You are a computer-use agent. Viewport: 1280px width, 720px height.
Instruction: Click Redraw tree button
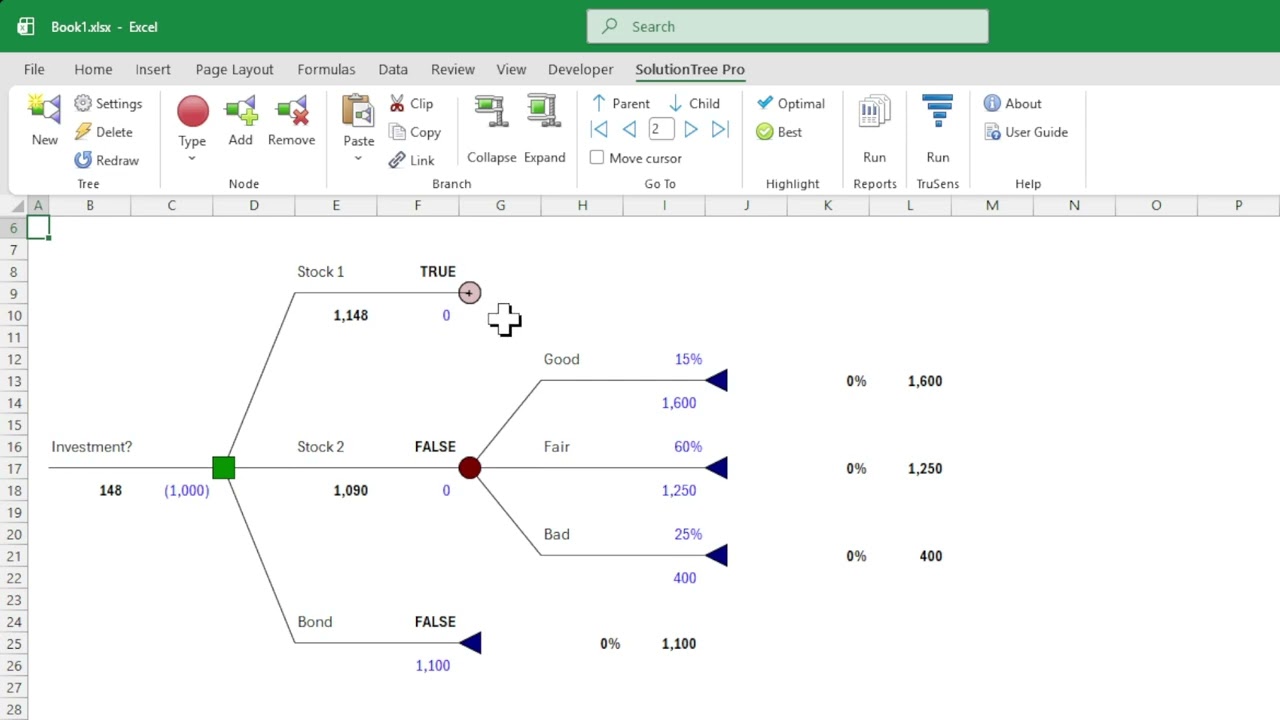[x=106, y=160]
